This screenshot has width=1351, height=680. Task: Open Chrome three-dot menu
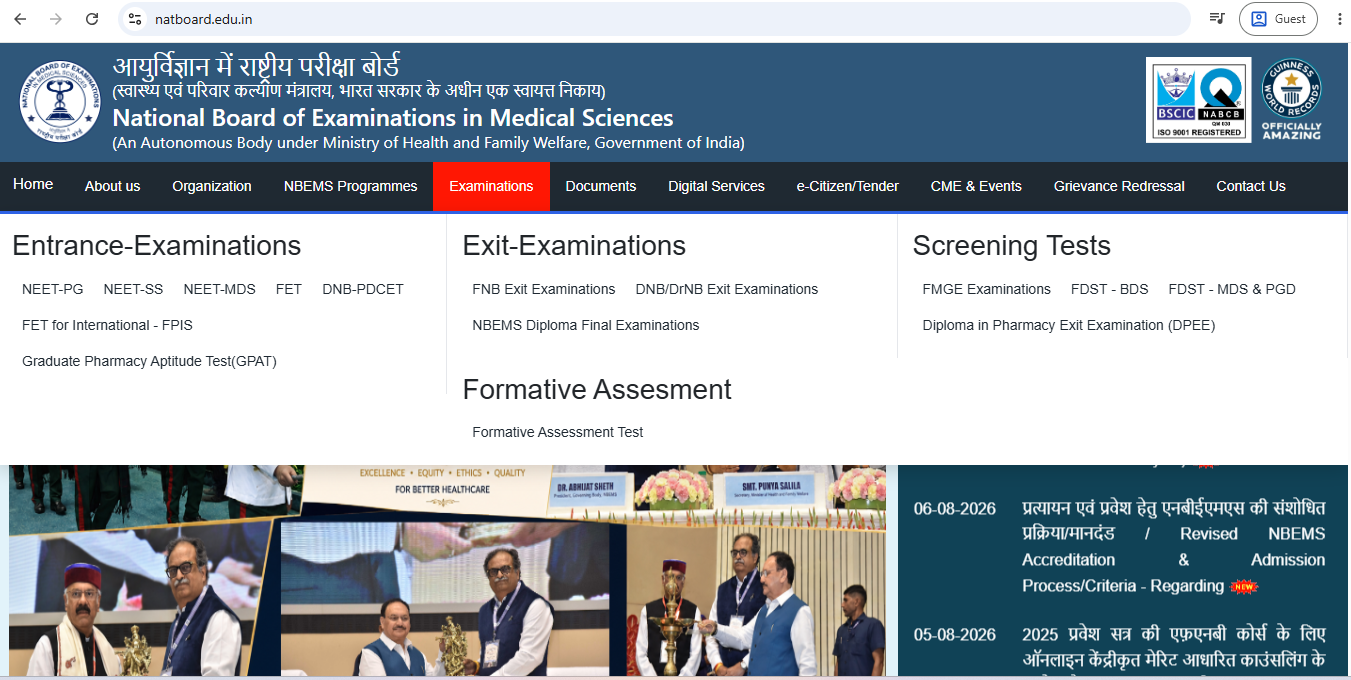[x=1339, y=19]
